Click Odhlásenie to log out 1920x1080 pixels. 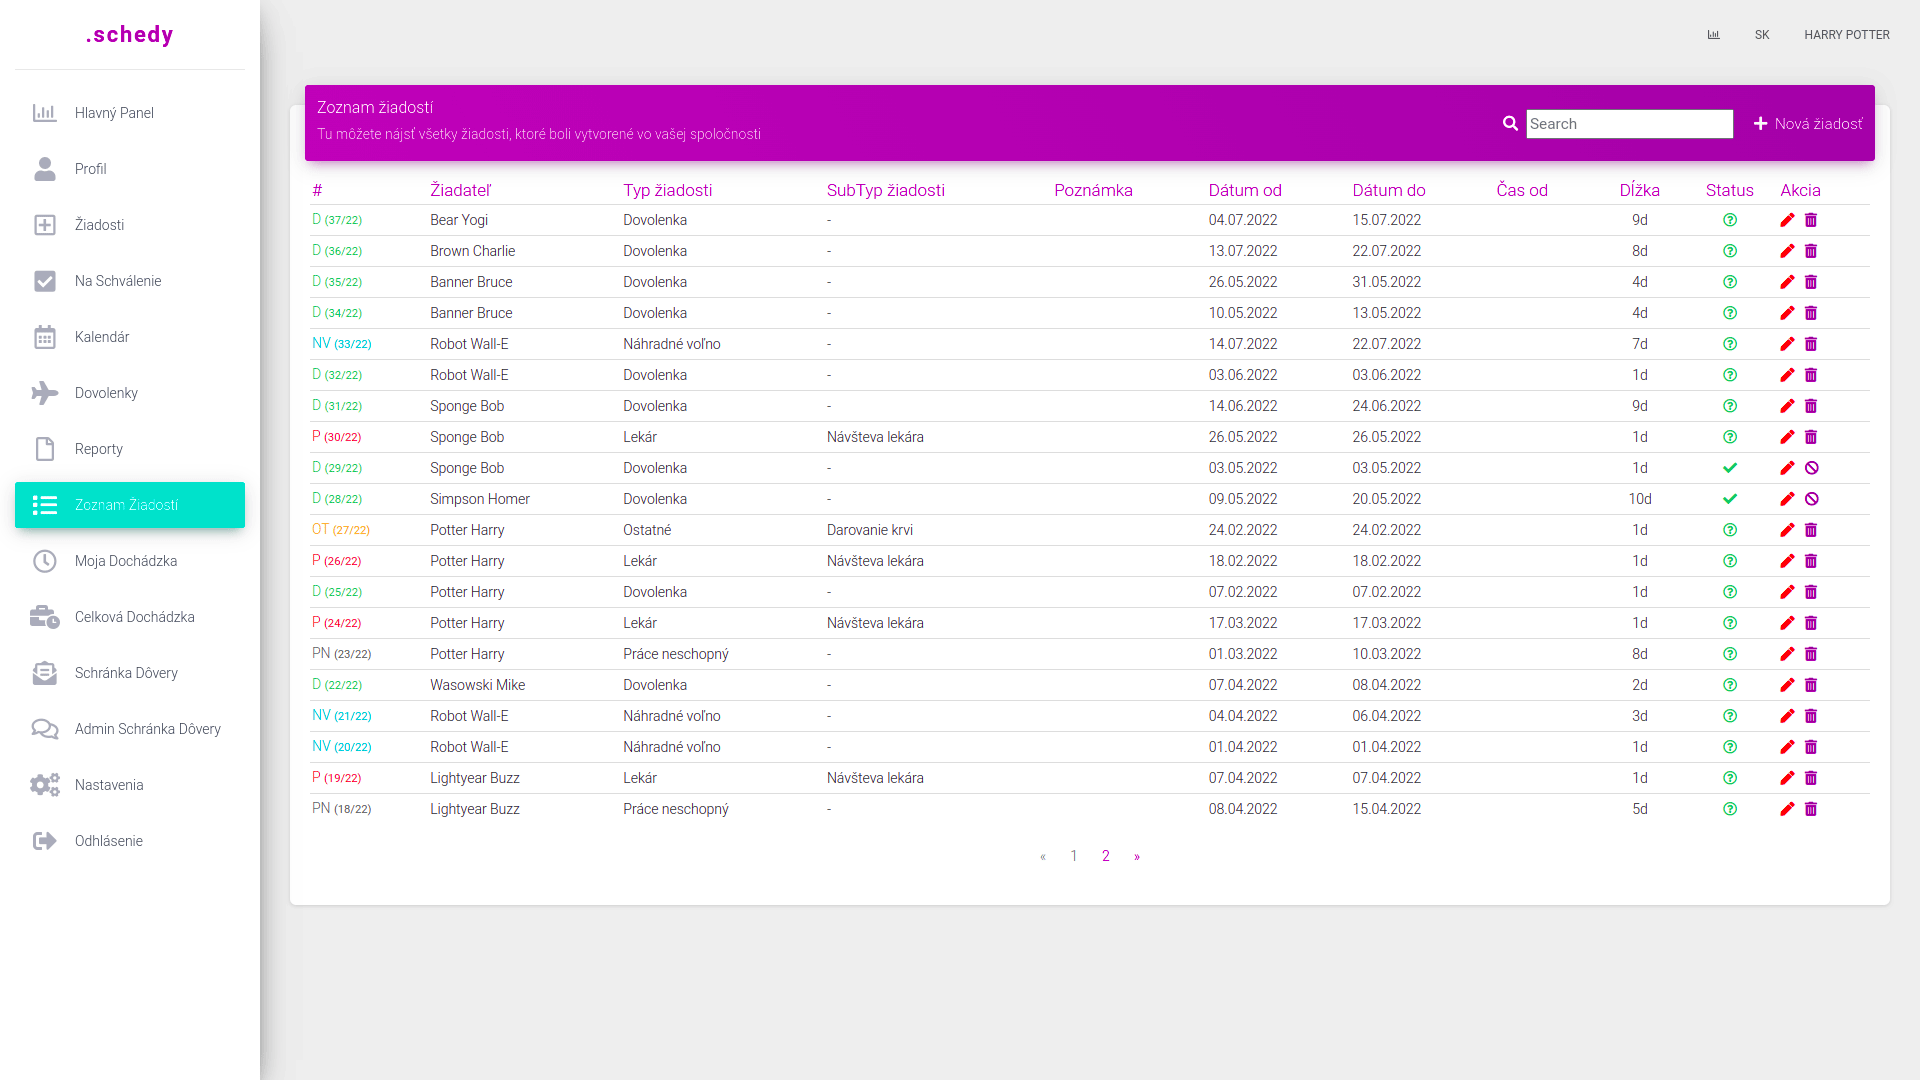[x=130, y=841]
